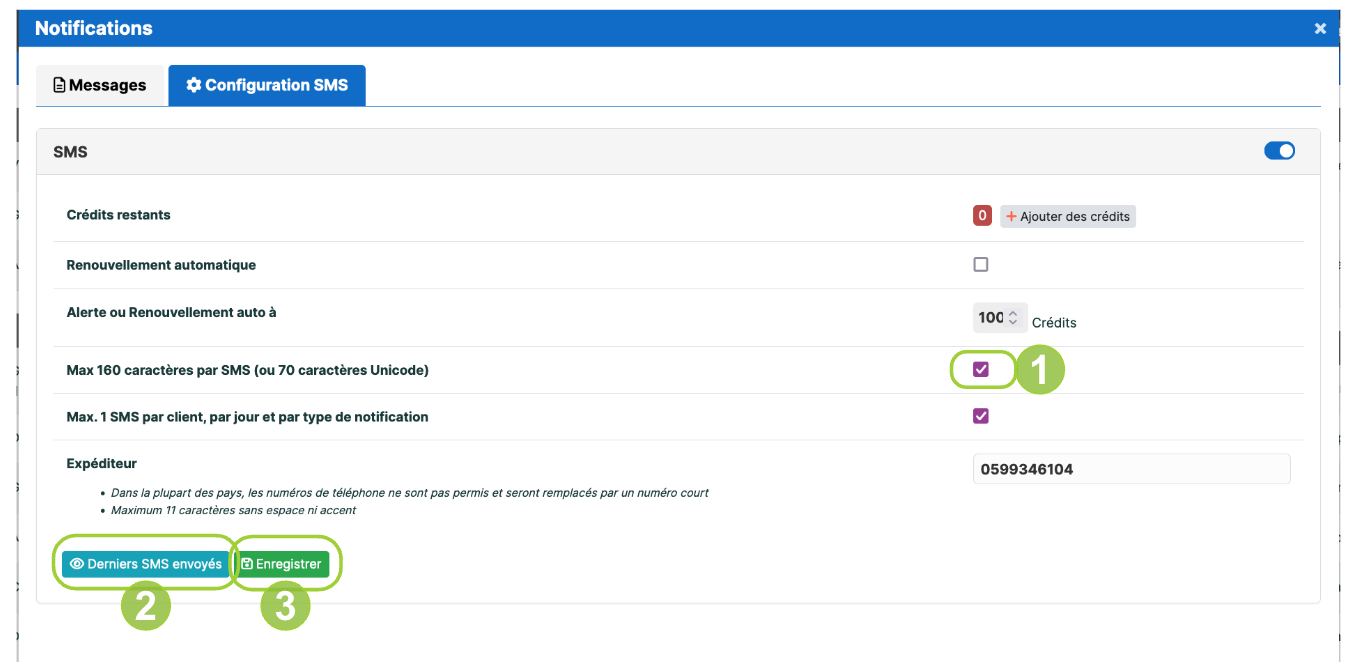This screenshot has width=1362, height=662.
Task: Click the red remaining credits badge
Action: tap(982, 216)
